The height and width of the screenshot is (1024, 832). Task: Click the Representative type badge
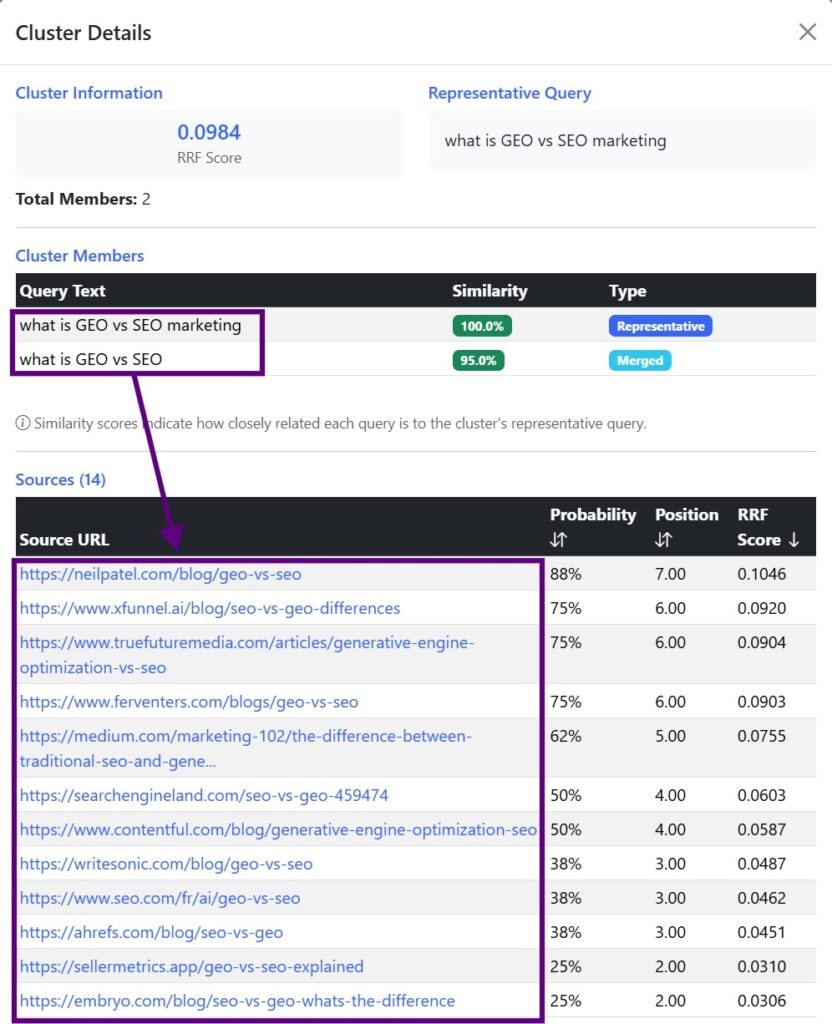tap(660, 326)
